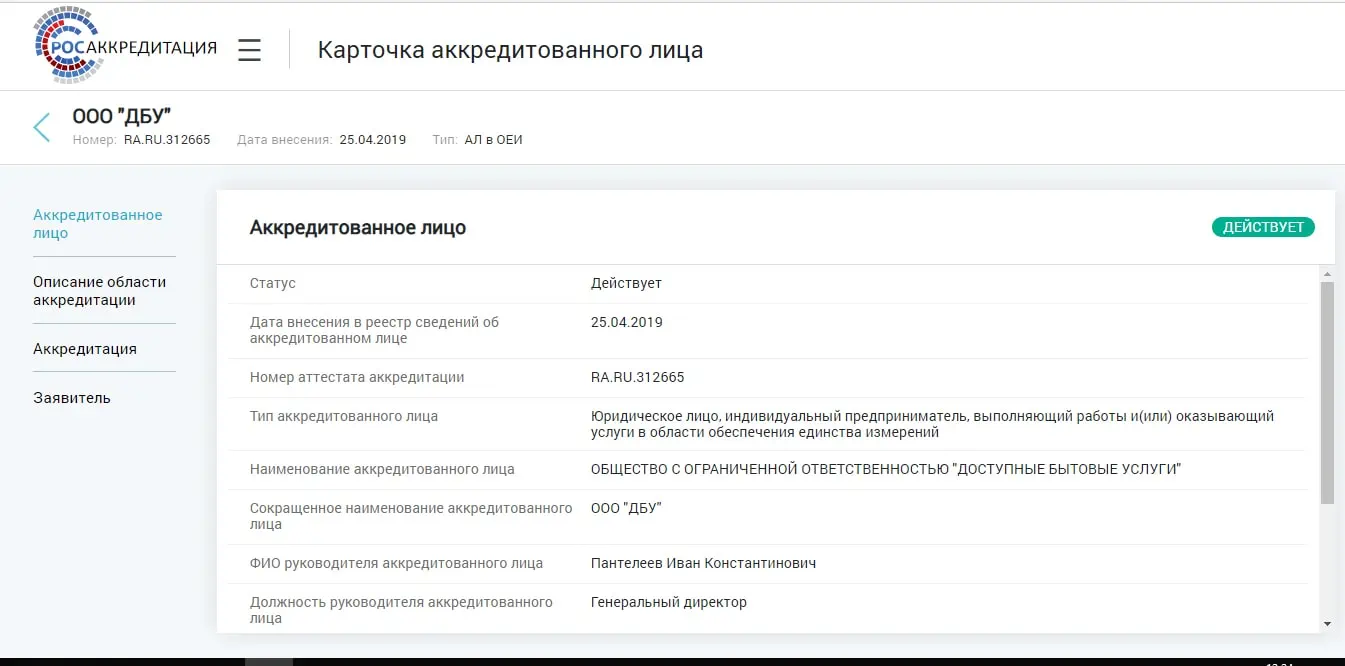Click the ООО "ДБУ" header title
Viewport: 1345px width, 666px height.
(x=122, y=117)
